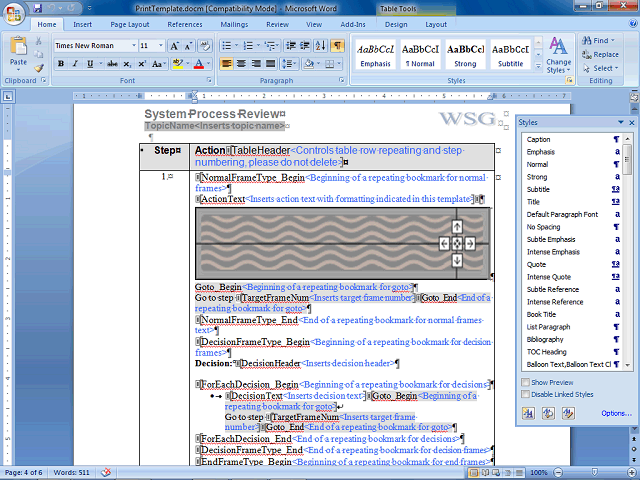Viewport: 640px width, 480px height.
Task: Click the Replace button
Action: 600,54
